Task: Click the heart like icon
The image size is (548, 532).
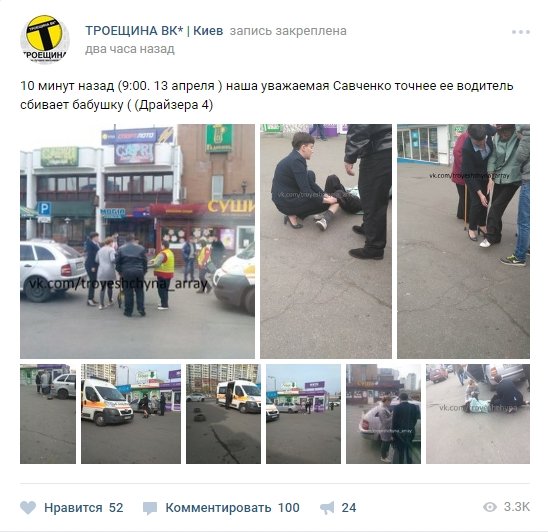Action: (28, 508)
